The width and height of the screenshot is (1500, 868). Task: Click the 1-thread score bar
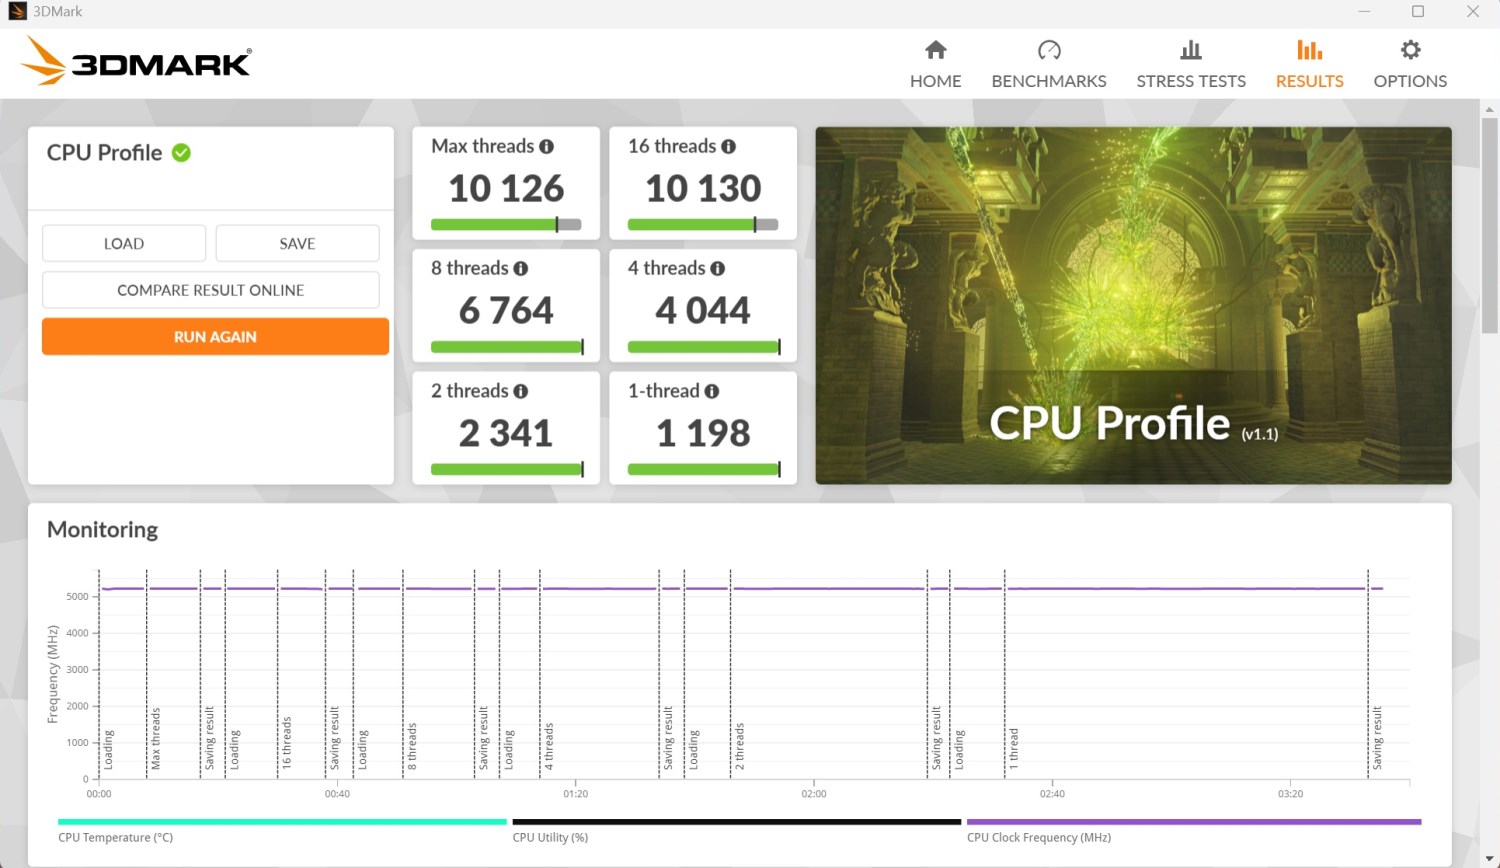coord(703,469)
